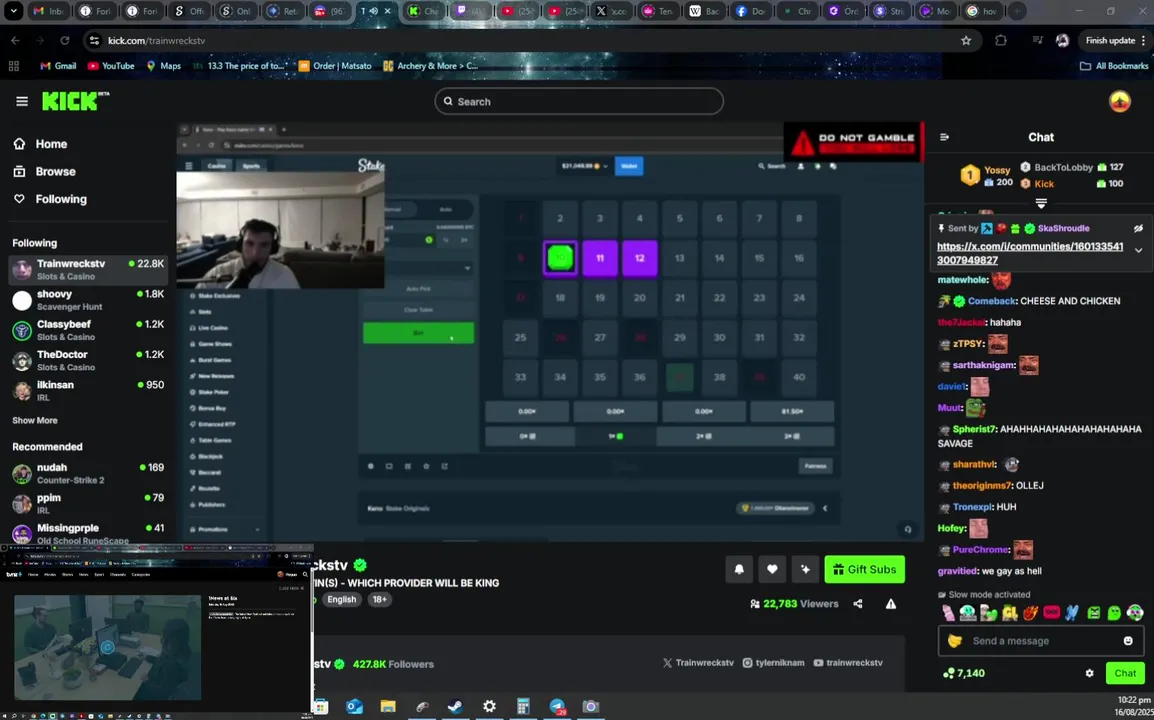This screenshot has width=1154, height=720.
Task: Open chat settings gear
Action: click(1089, 673)
